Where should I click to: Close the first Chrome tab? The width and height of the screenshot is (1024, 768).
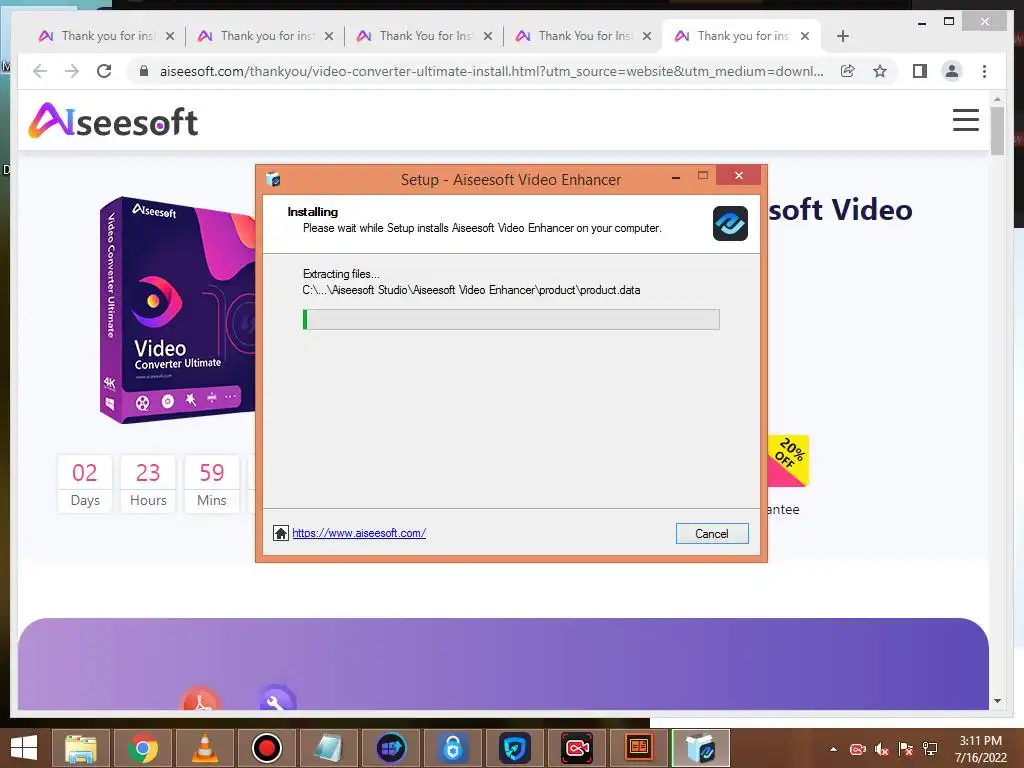coord(170,36)
